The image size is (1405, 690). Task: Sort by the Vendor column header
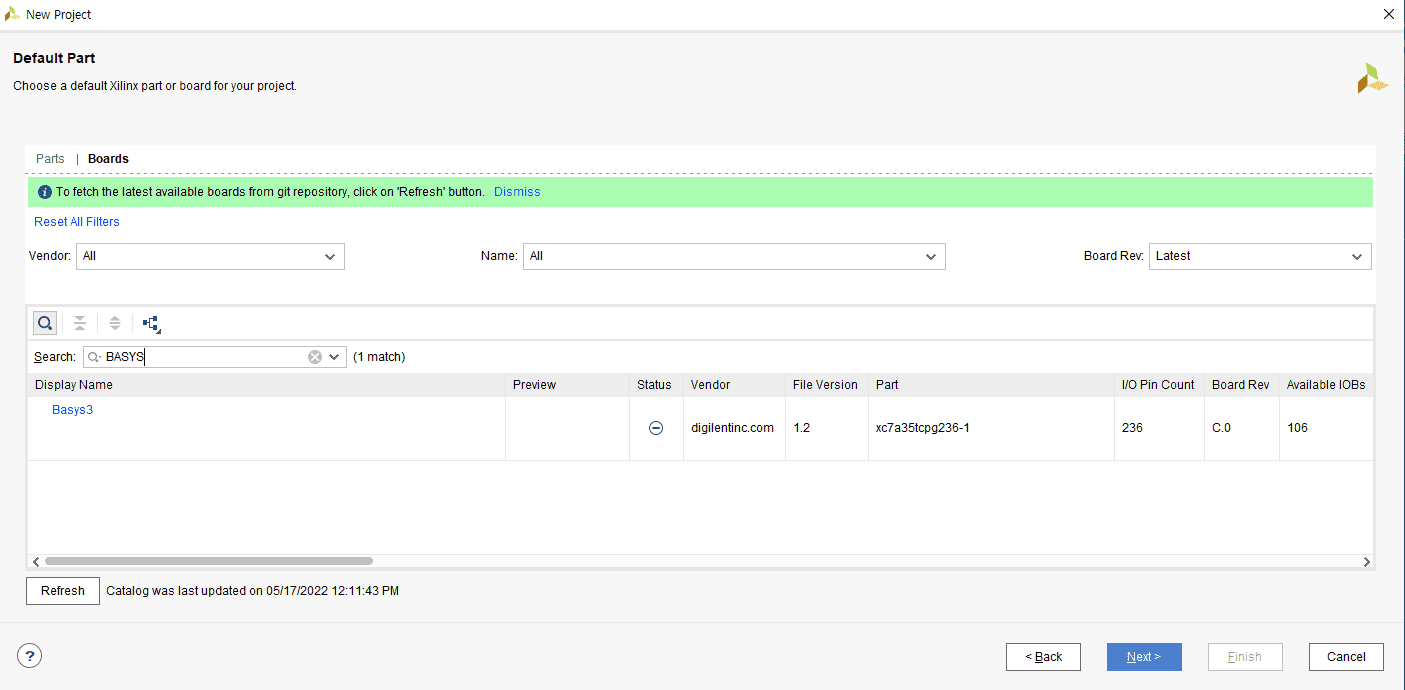[x=734, y=385]
